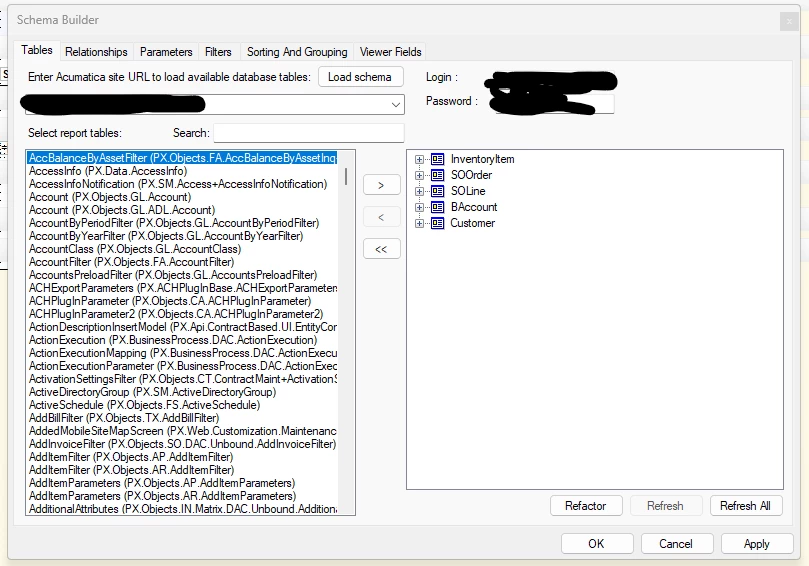Add selected table with > button
This screenshot has height=566, width=809.
click(x=381, y=185)
